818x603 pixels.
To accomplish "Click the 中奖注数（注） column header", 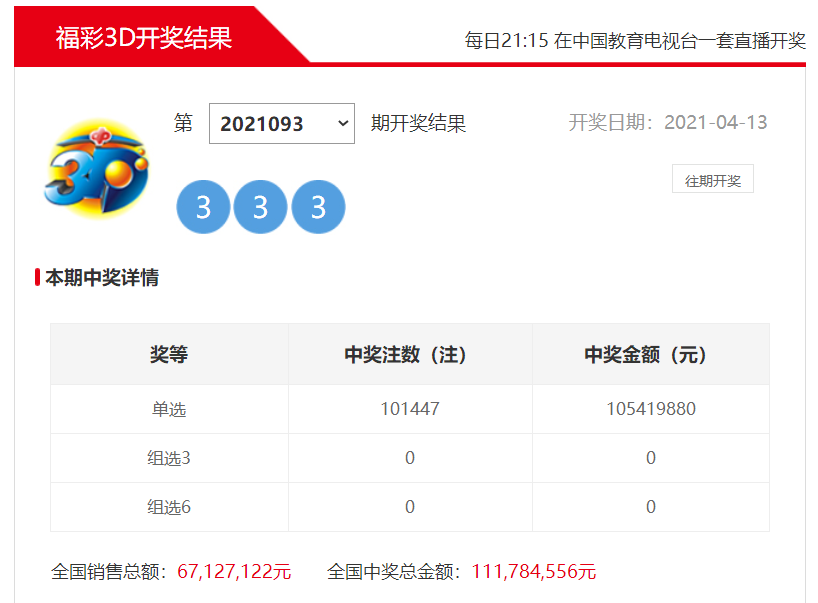I will click(x=410, y=355).
